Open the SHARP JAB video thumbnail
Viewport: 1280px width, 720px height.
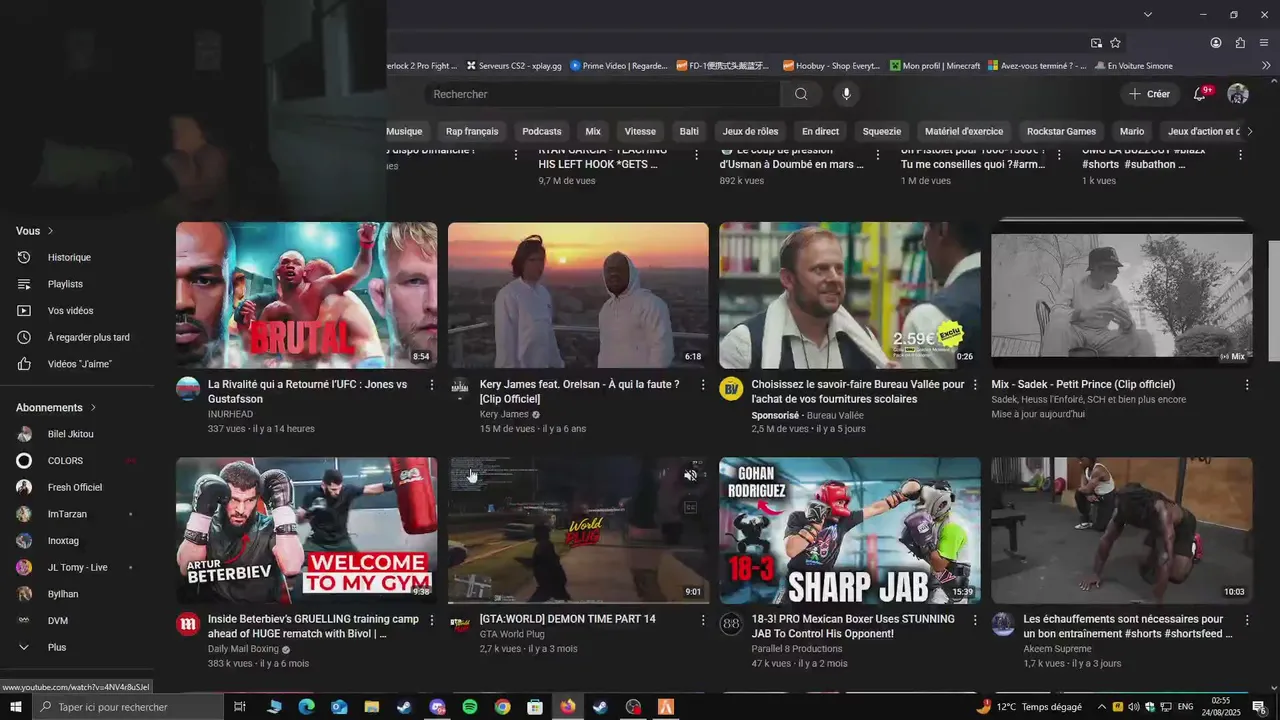tap(850, 530)
